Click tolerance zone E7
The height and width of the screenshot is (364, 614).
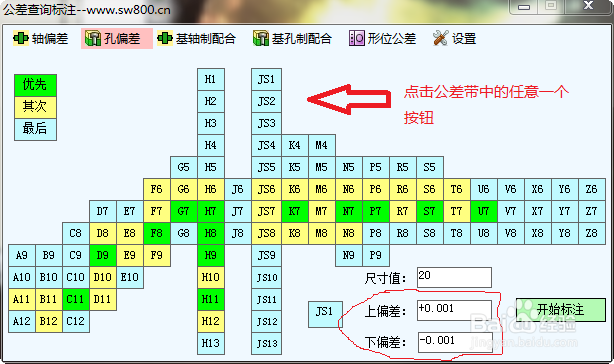[x=130, y=211]
